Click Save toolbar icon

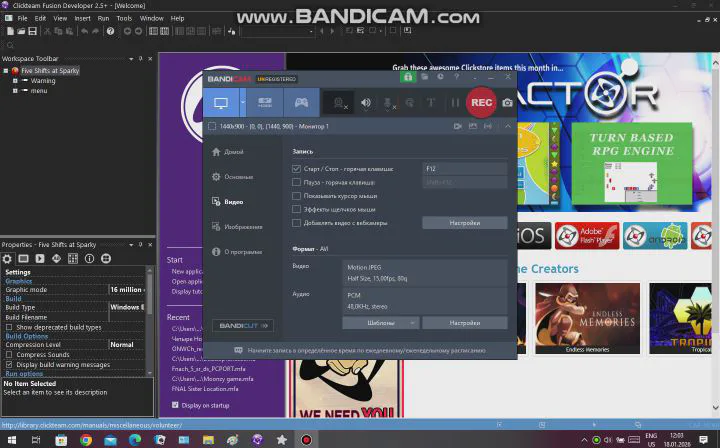32,31
